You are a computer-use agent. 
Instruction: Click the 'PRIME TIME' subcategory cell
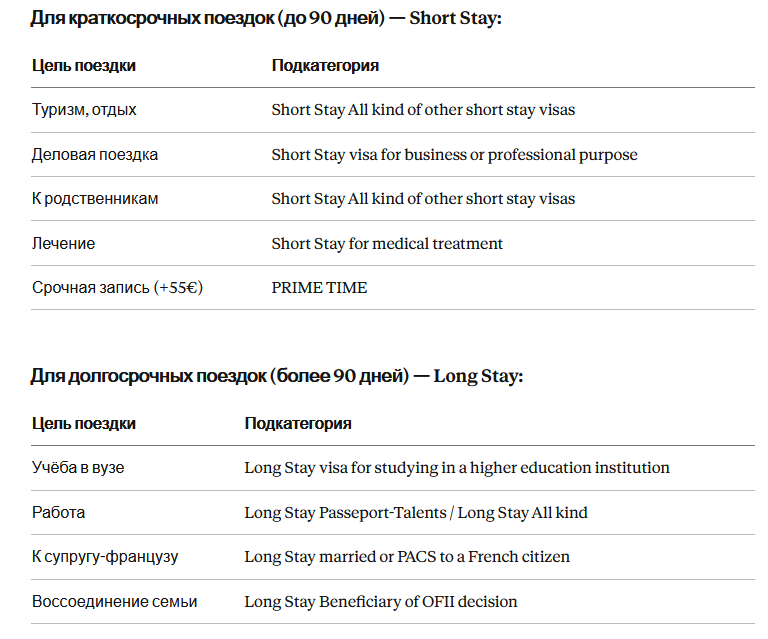click(319, 287)
